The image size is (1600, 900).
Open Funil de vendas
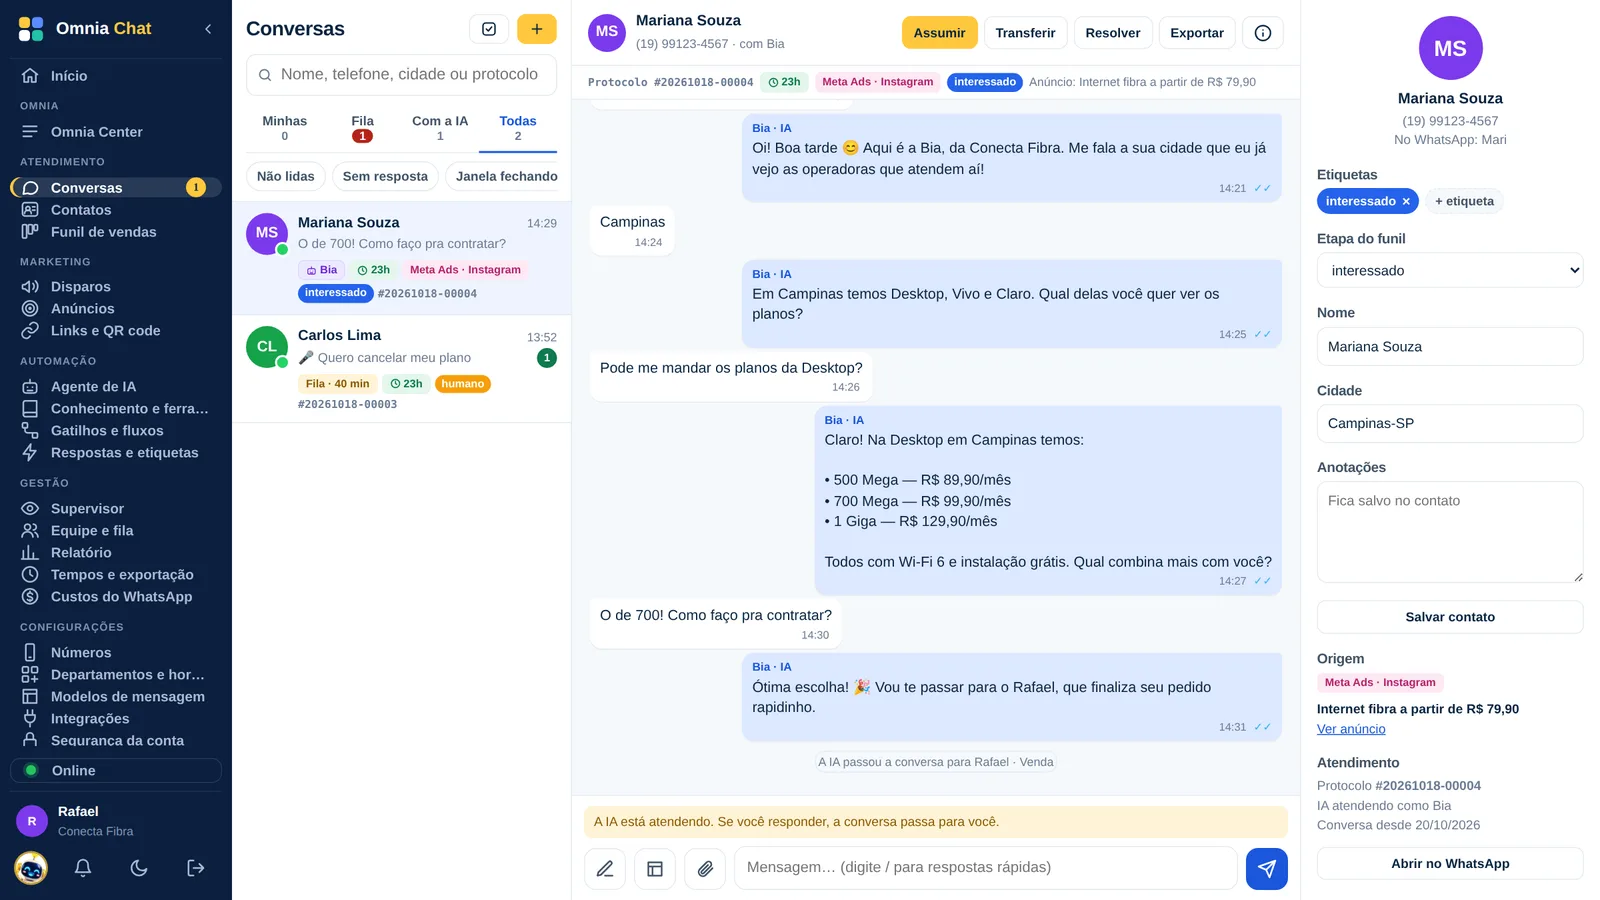(x=116, y=232)
